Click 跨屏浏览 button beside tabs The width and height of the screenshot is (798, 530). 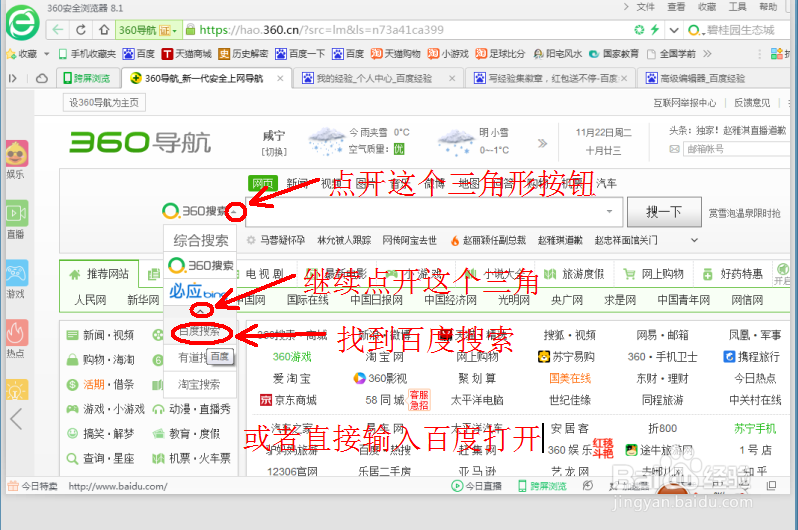(87, 78)
